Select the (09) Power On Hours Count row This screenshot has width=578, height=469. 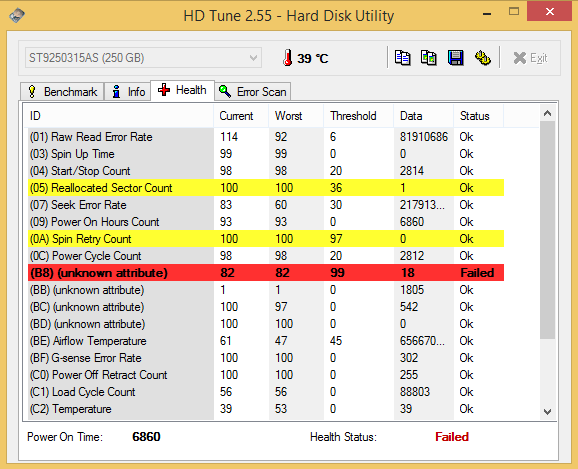pyautogui.click(x=266, y=222)
